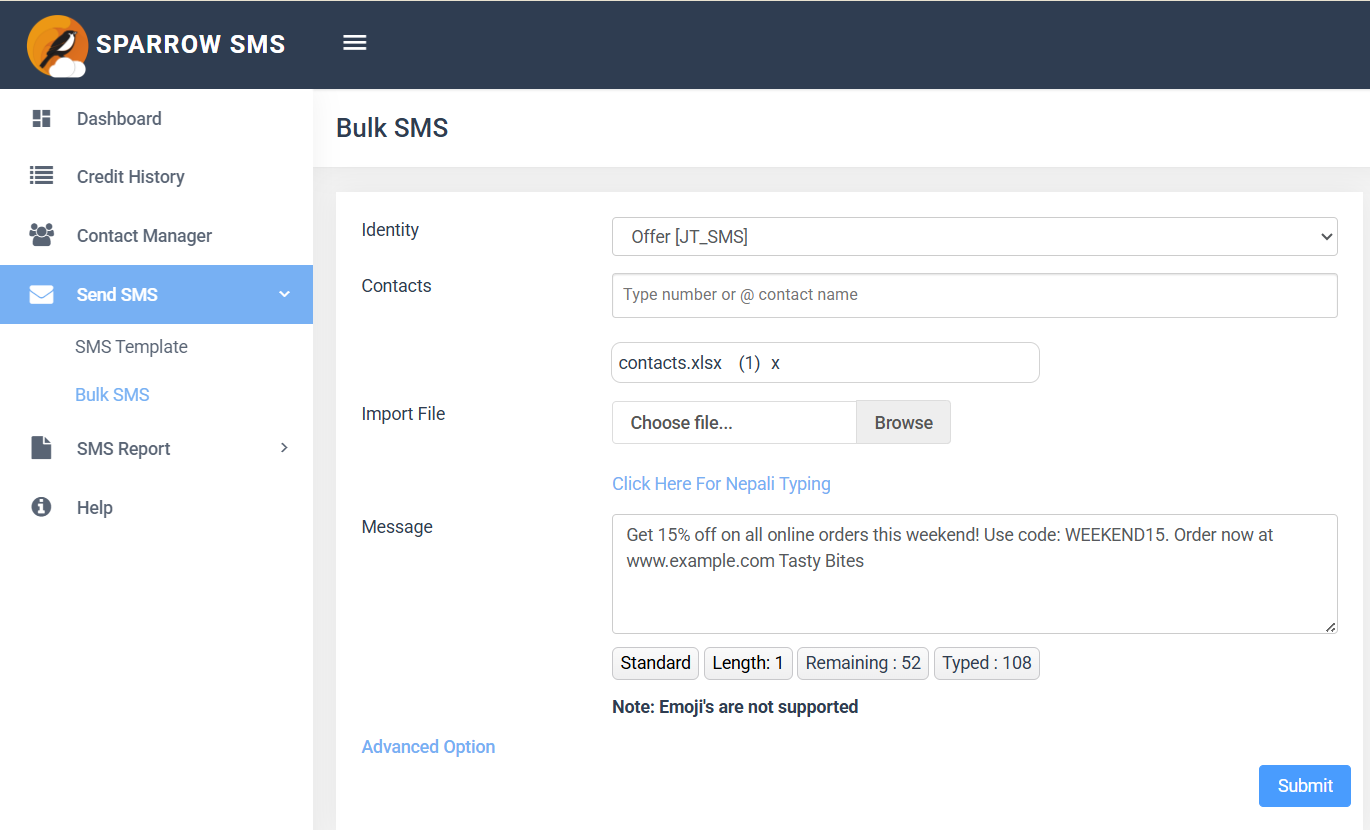Select Bulk SMS in the sidebar
Image resolution: width=1370 pixels, height=830 pixels.
click(x=112, y=394)
